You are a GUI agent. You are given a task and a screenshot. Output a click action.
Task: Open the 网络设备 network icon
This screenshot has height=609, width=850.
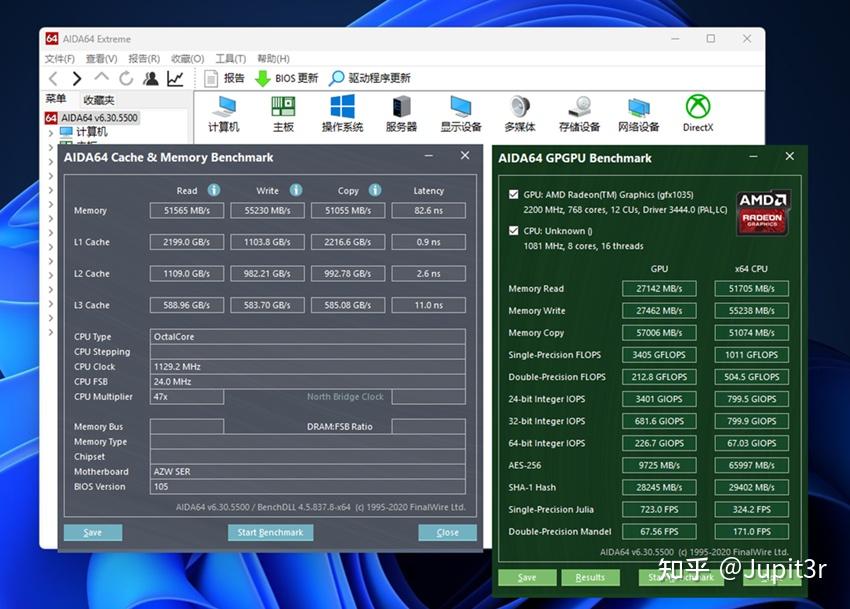639,114
